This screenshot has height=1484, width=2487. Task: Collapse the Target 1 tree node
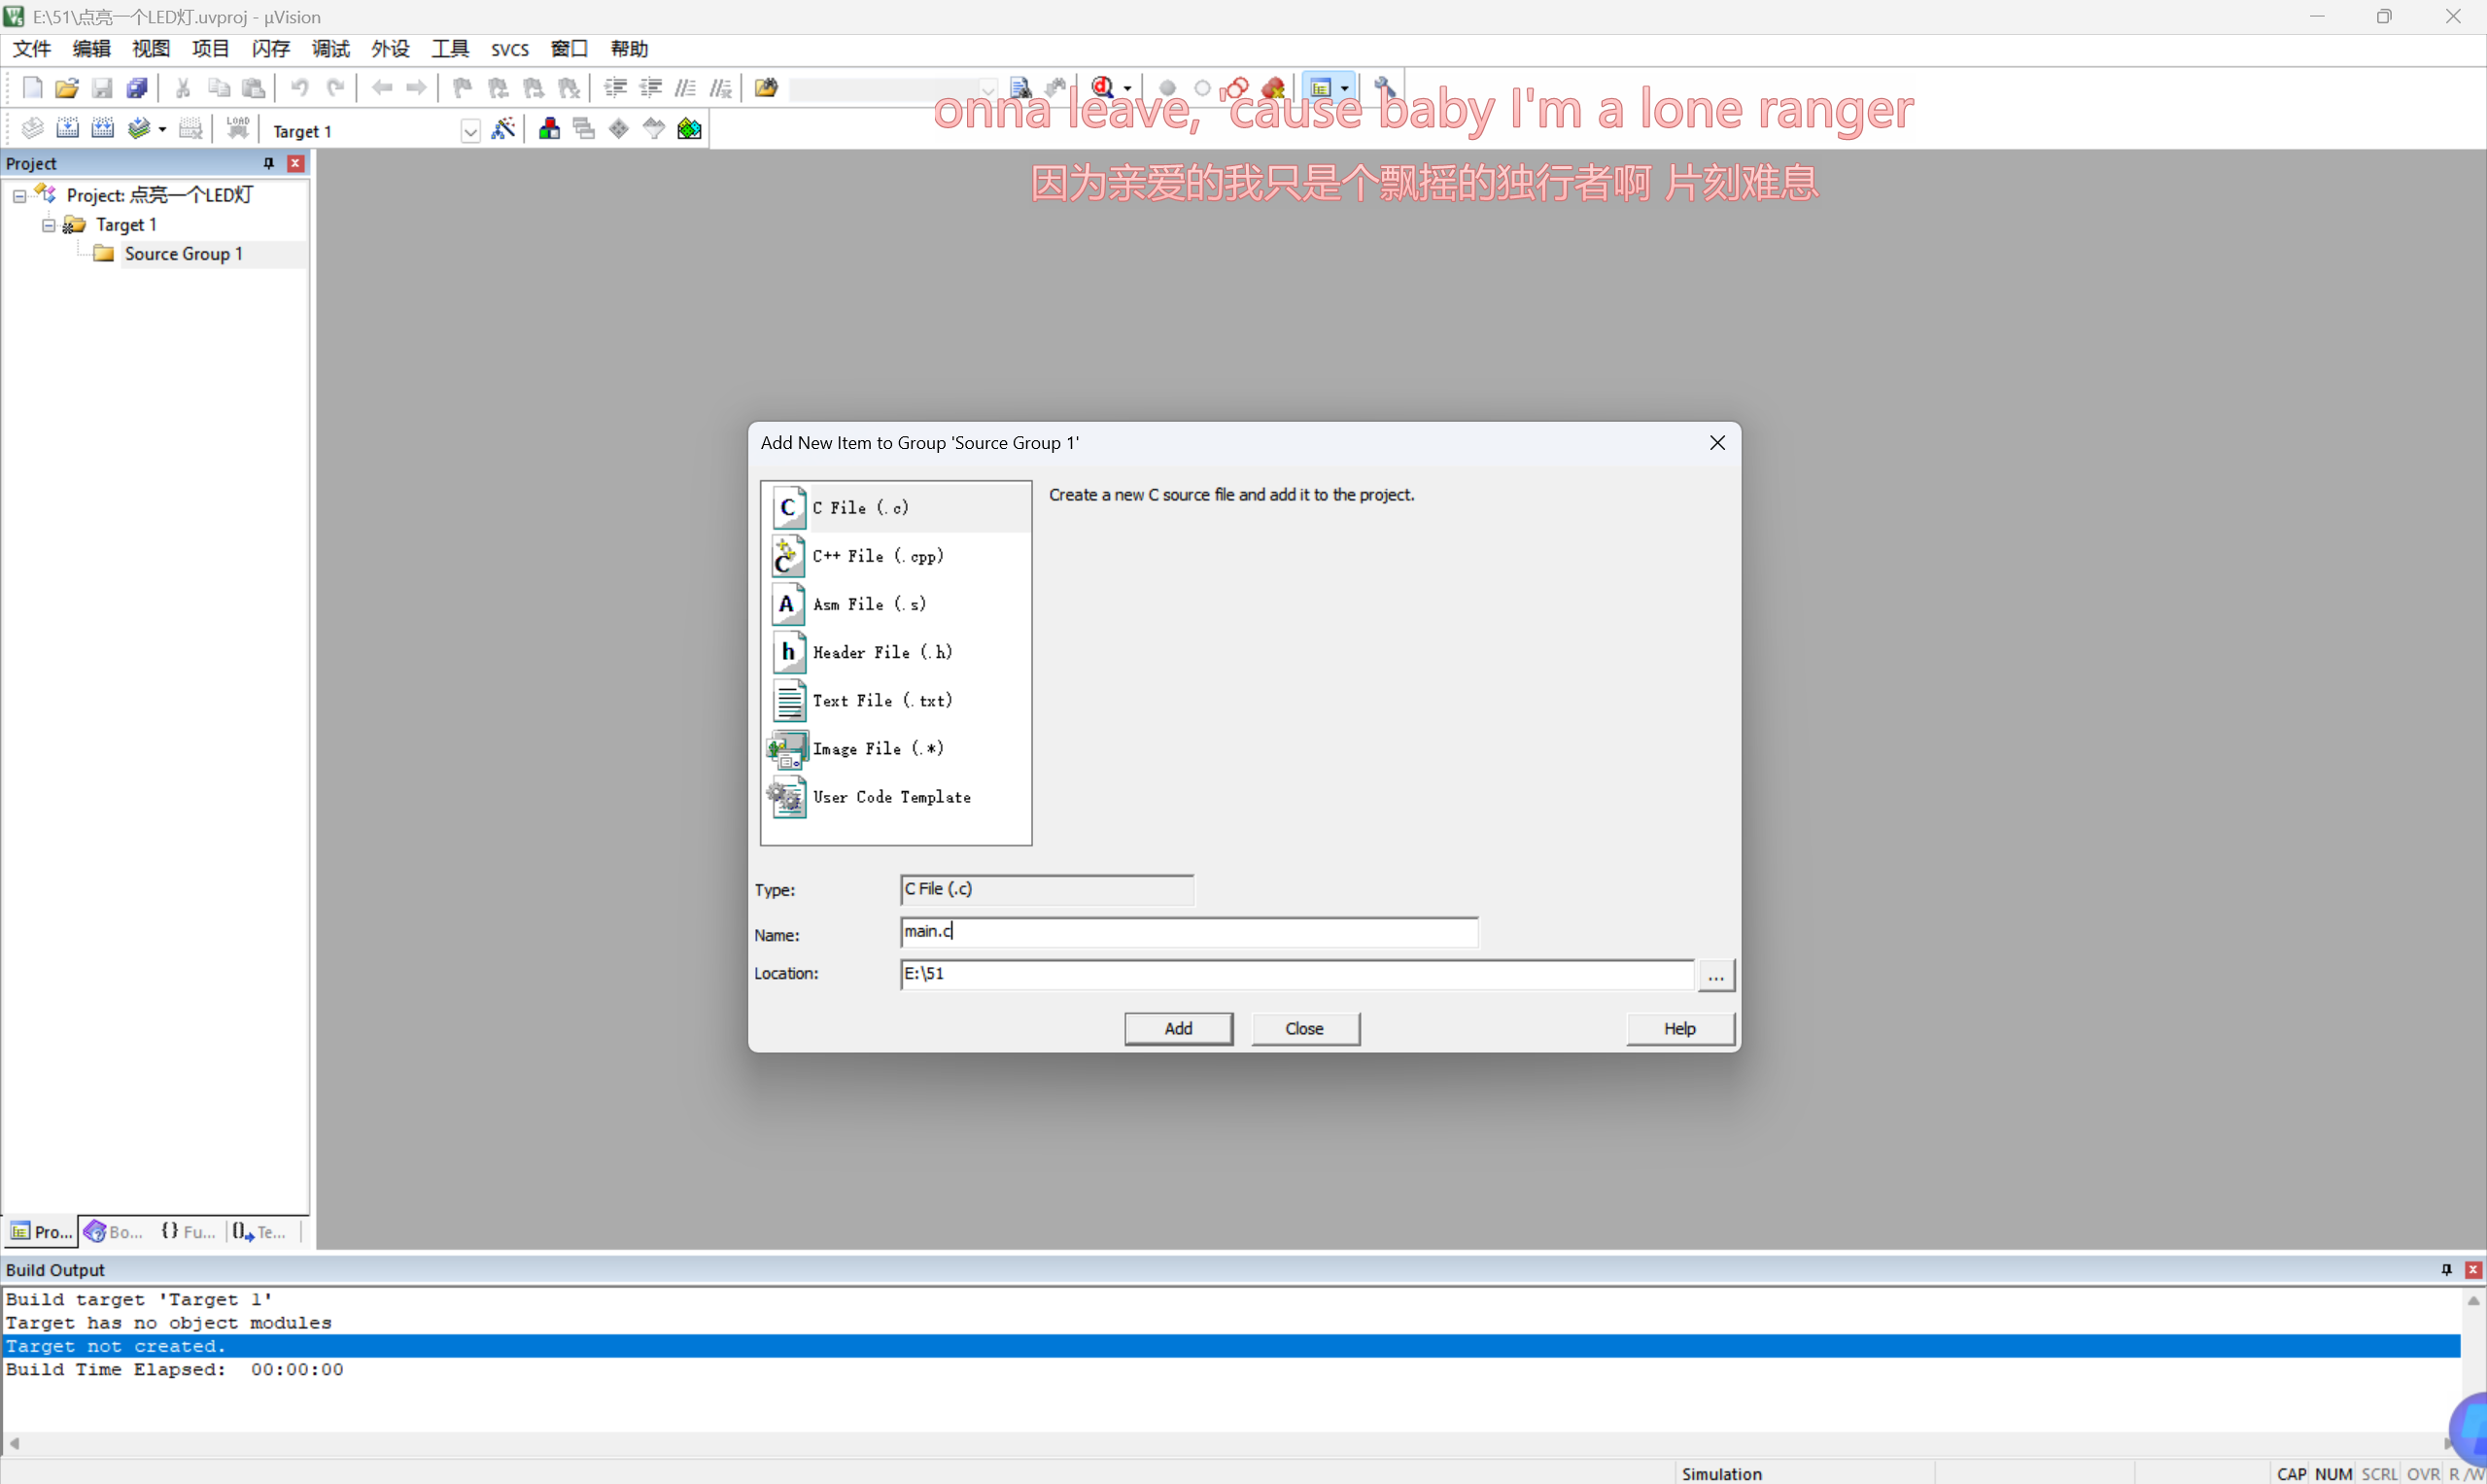48,225
